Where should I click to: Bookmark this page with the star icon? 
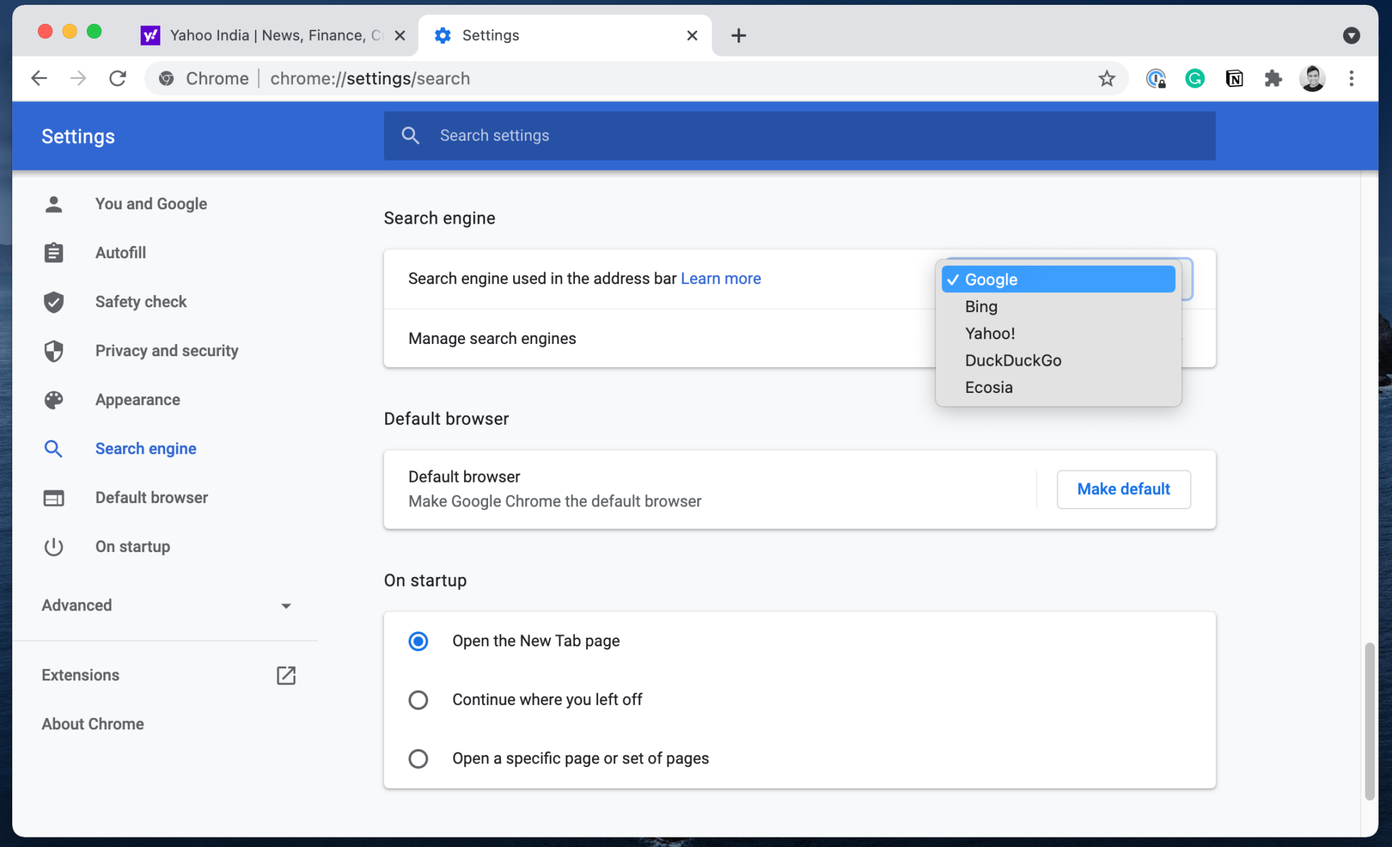coord(1106,78)
